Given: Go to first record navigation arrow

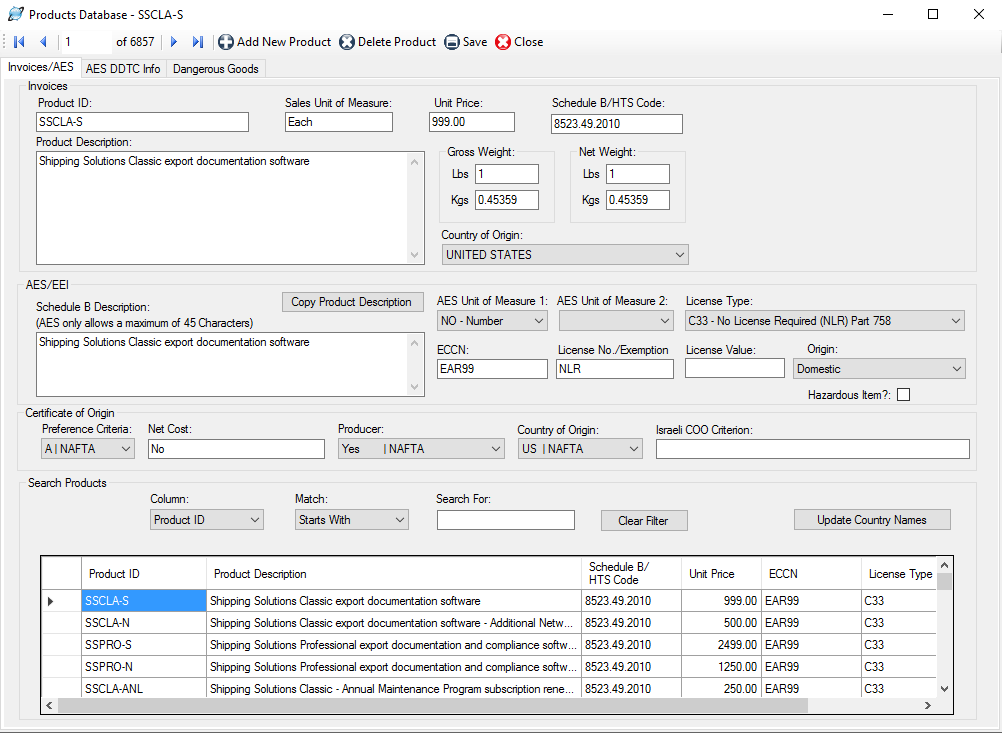Looking at the screenshot, I should pyautogui.click(x=19, y=42).
